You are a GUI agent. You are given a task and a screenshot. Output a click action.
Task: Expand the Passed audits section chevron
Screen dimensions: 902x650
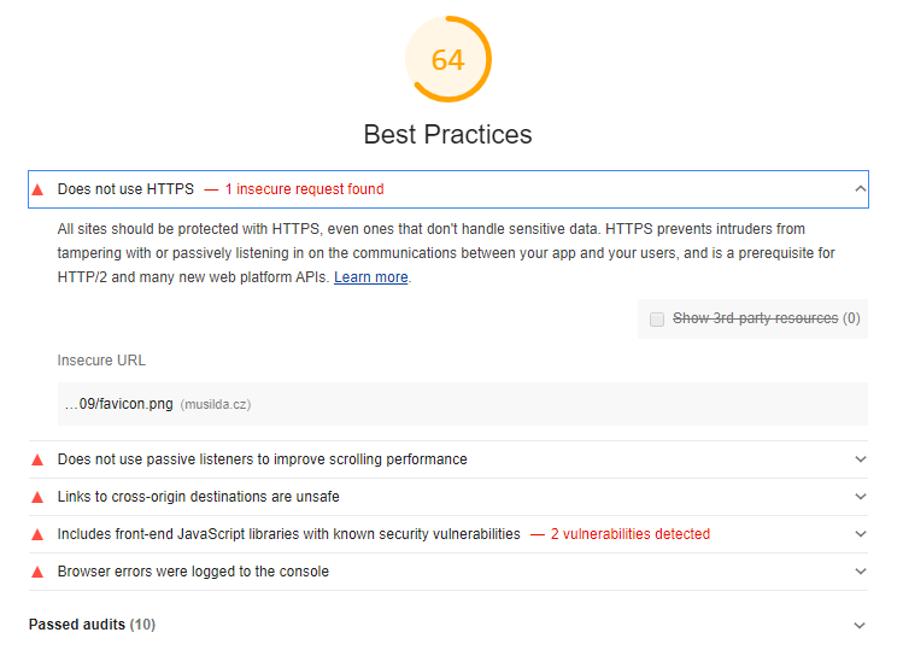[x=859, y=625]
